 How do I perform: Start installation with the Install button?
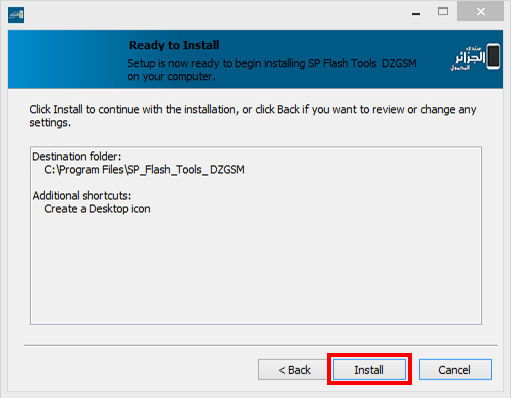(369, 369)
